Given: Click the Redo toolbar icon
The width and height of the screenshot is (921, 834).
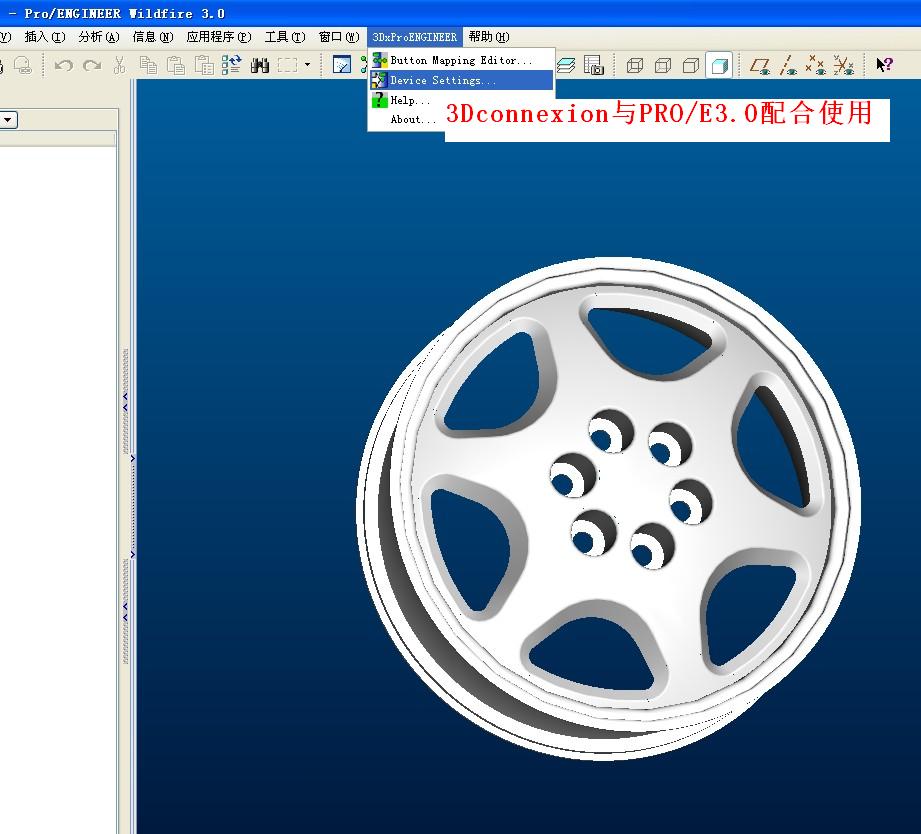Looking at the screenshot, I should coord(92,65).
